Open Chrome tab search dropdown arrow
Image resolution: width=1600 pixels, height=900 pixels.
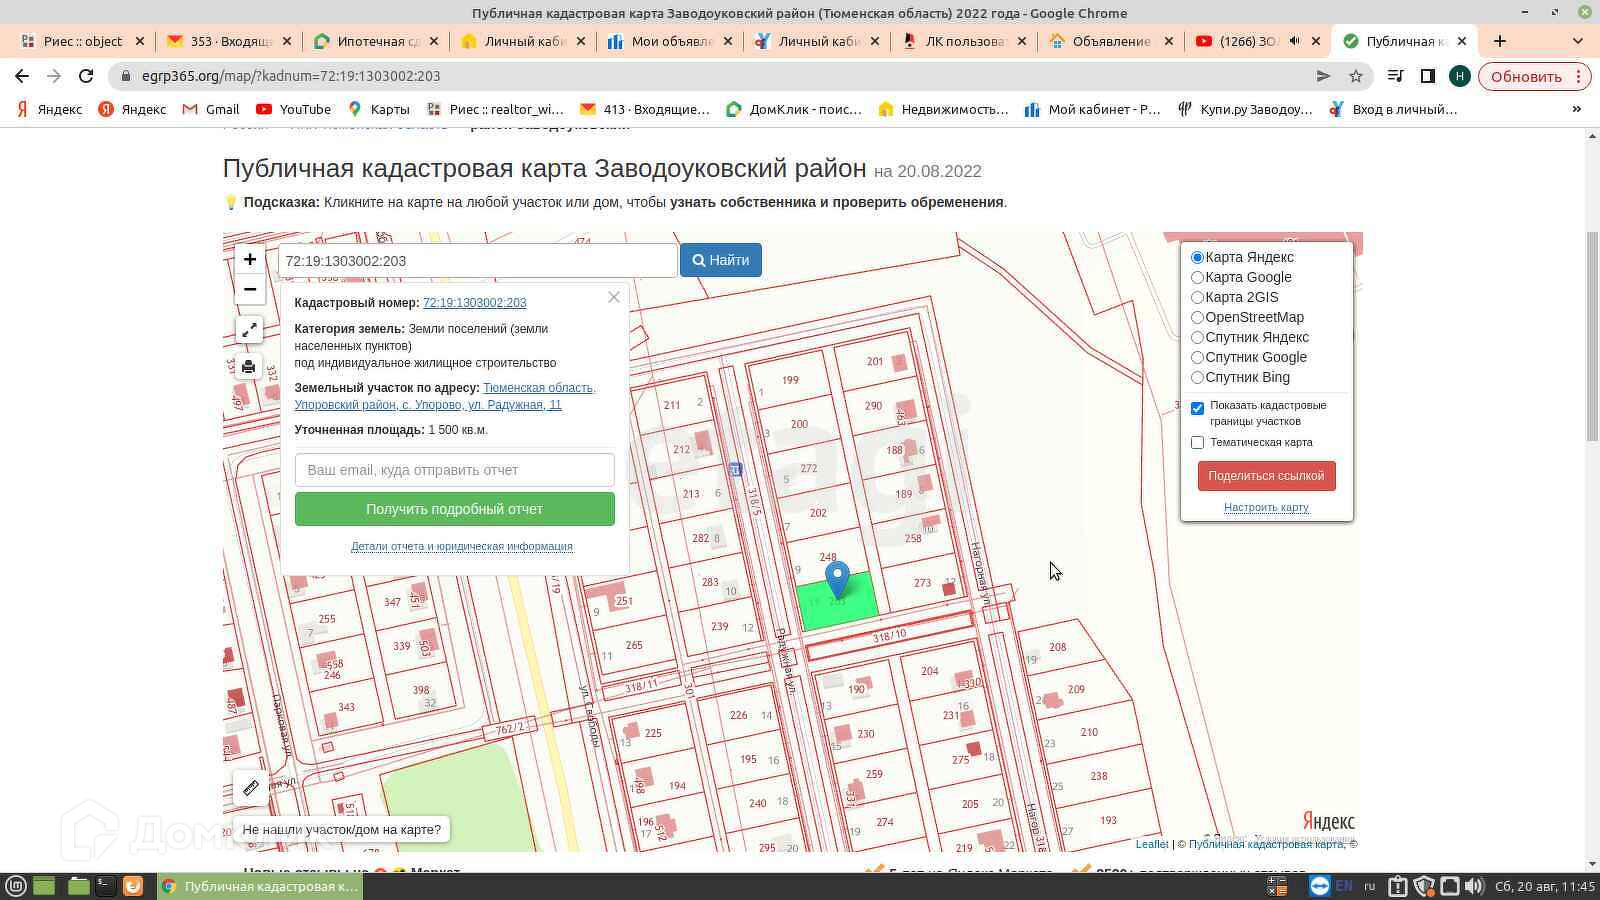click(x=1577, y=41)
